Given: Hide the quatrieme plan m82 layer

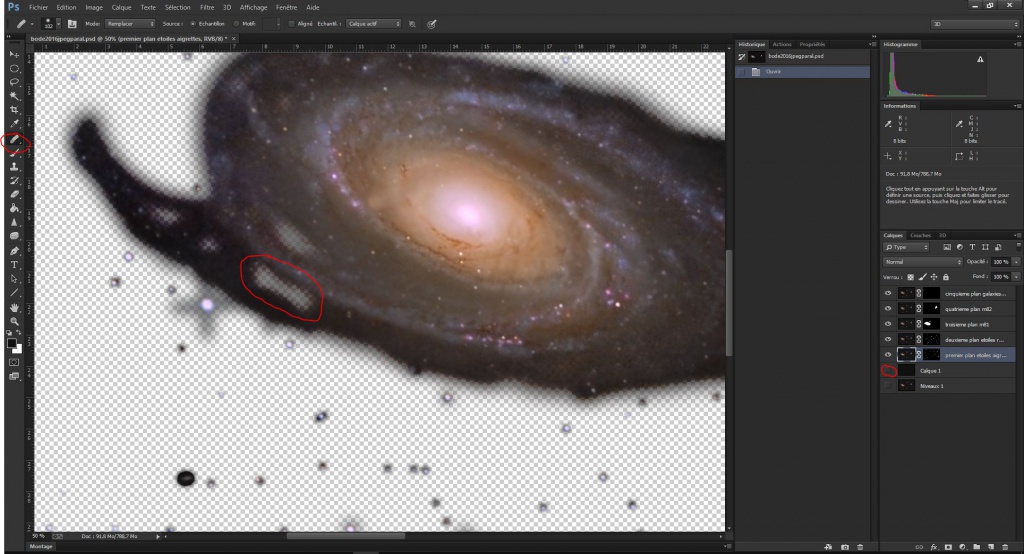Looking at the screenshot, I should (888, 308).
